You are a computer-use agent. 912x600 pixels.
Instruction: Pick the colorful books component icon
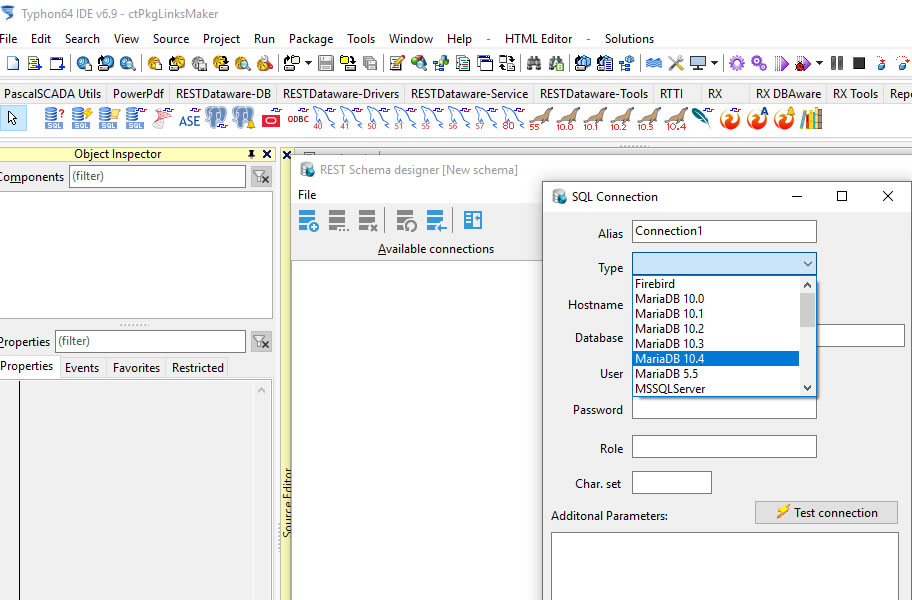[811, 119]
